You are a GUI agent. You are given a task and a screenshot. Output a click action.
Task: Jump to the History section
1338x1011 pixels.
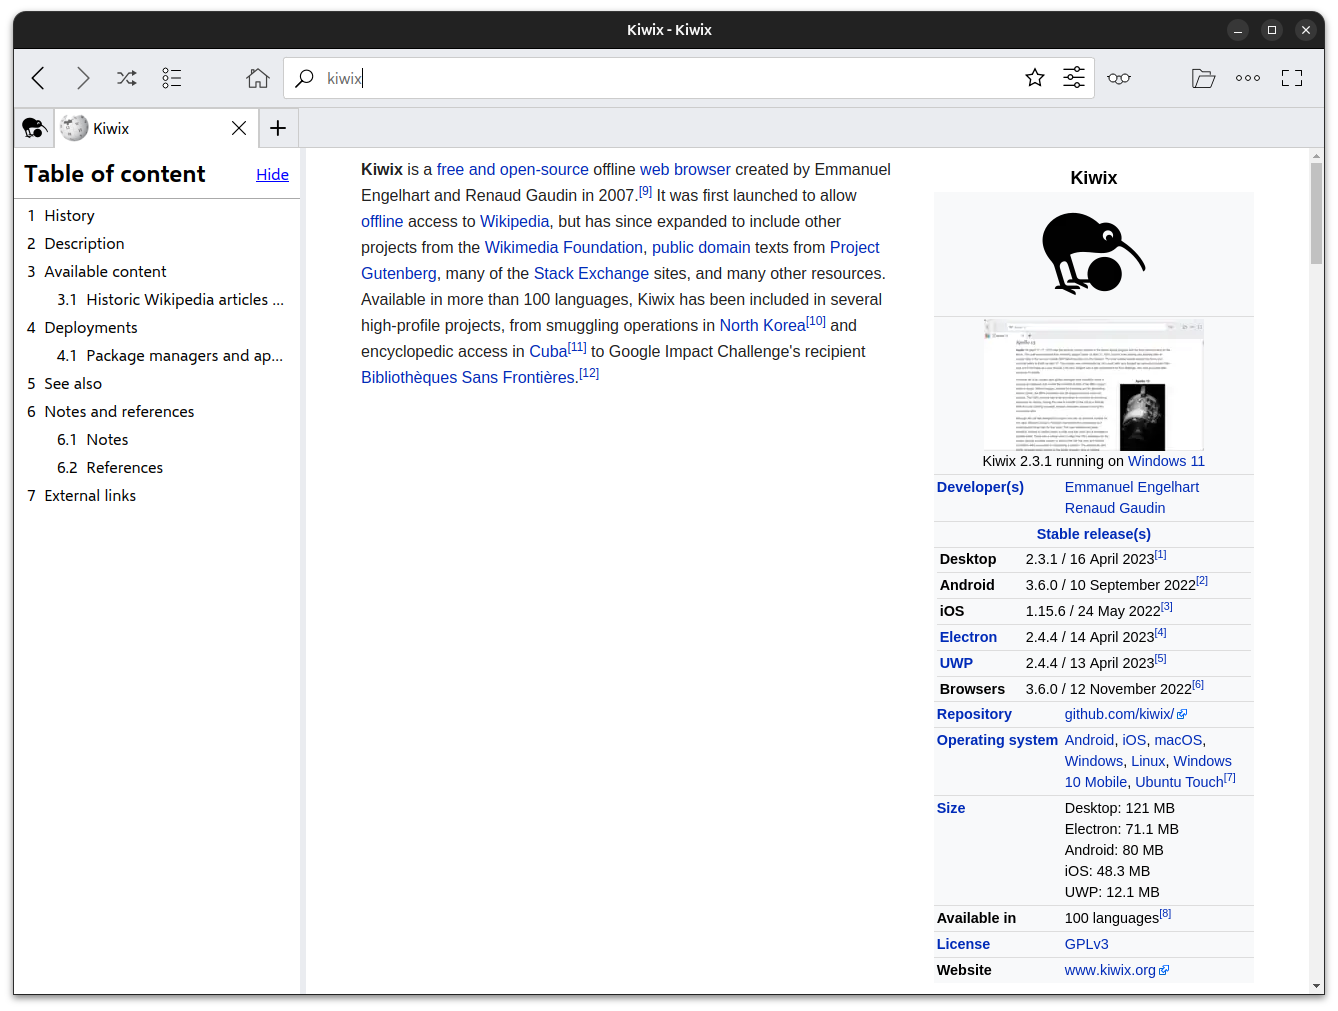69,216
